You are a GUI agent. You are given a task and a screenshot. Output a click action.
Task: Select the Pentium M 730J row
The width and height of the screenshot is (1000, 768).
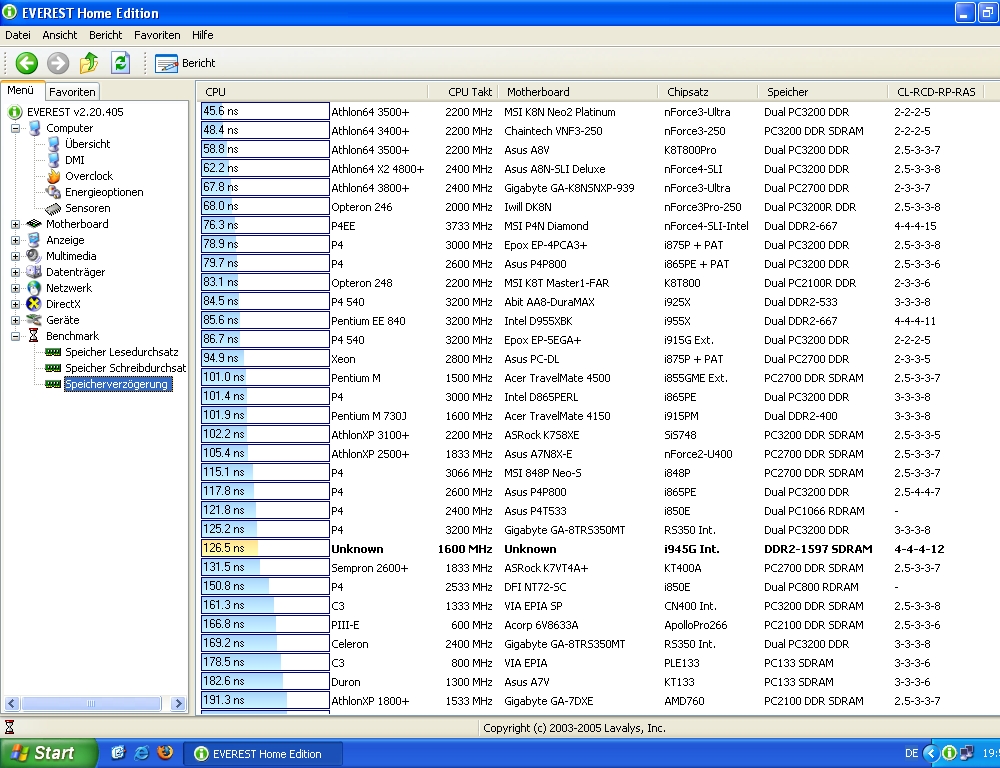click(x=599, y=416)
